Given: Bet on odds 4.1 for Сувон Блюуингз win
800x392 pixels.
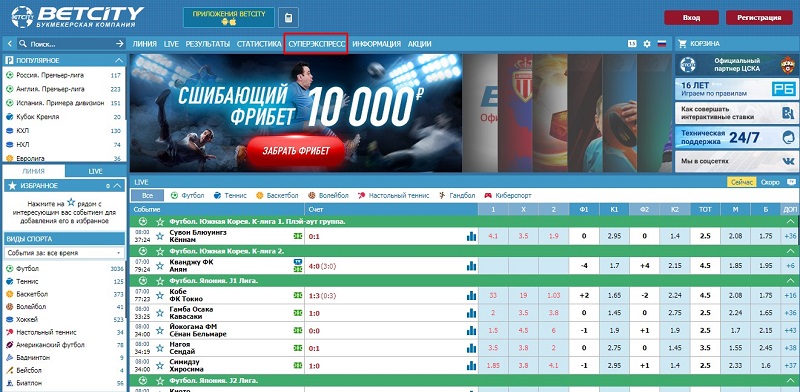Looking at the screenshot, I should pos(493,236).
